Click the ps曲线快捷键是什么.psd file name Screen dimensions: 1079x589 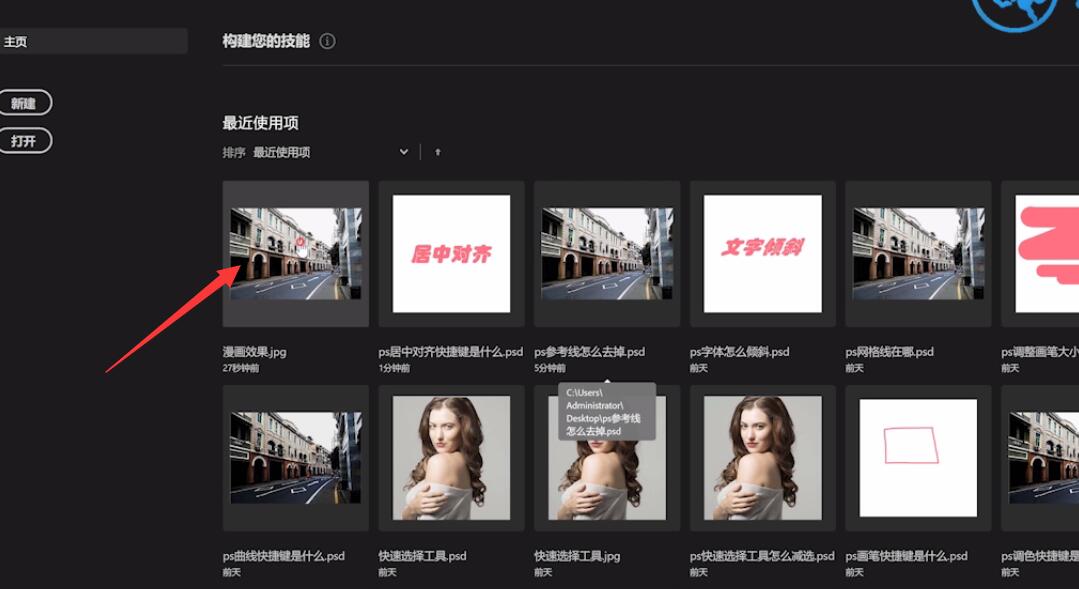coord(284,556)
